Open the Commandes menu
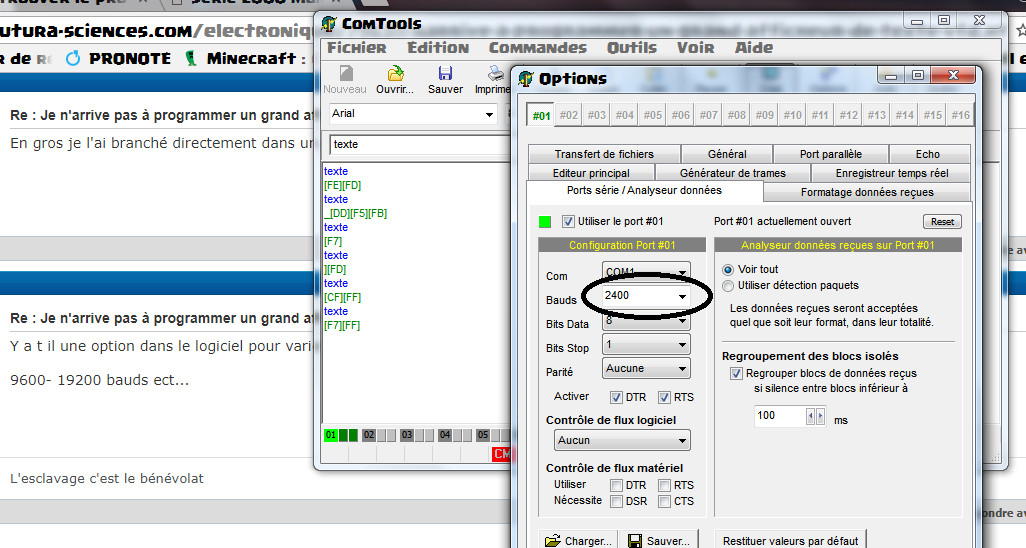The width and height of the screenshot is (1026, 548). (538, 48)
